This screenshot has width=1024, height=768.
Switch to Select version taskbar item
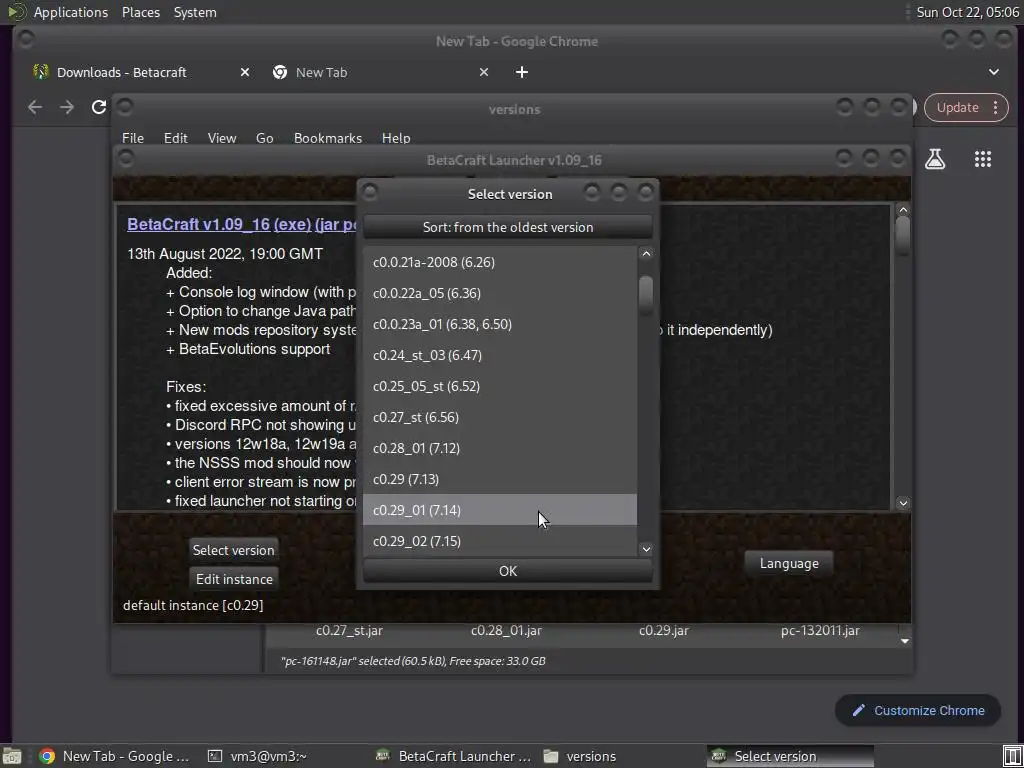click(x=790, y=756)
